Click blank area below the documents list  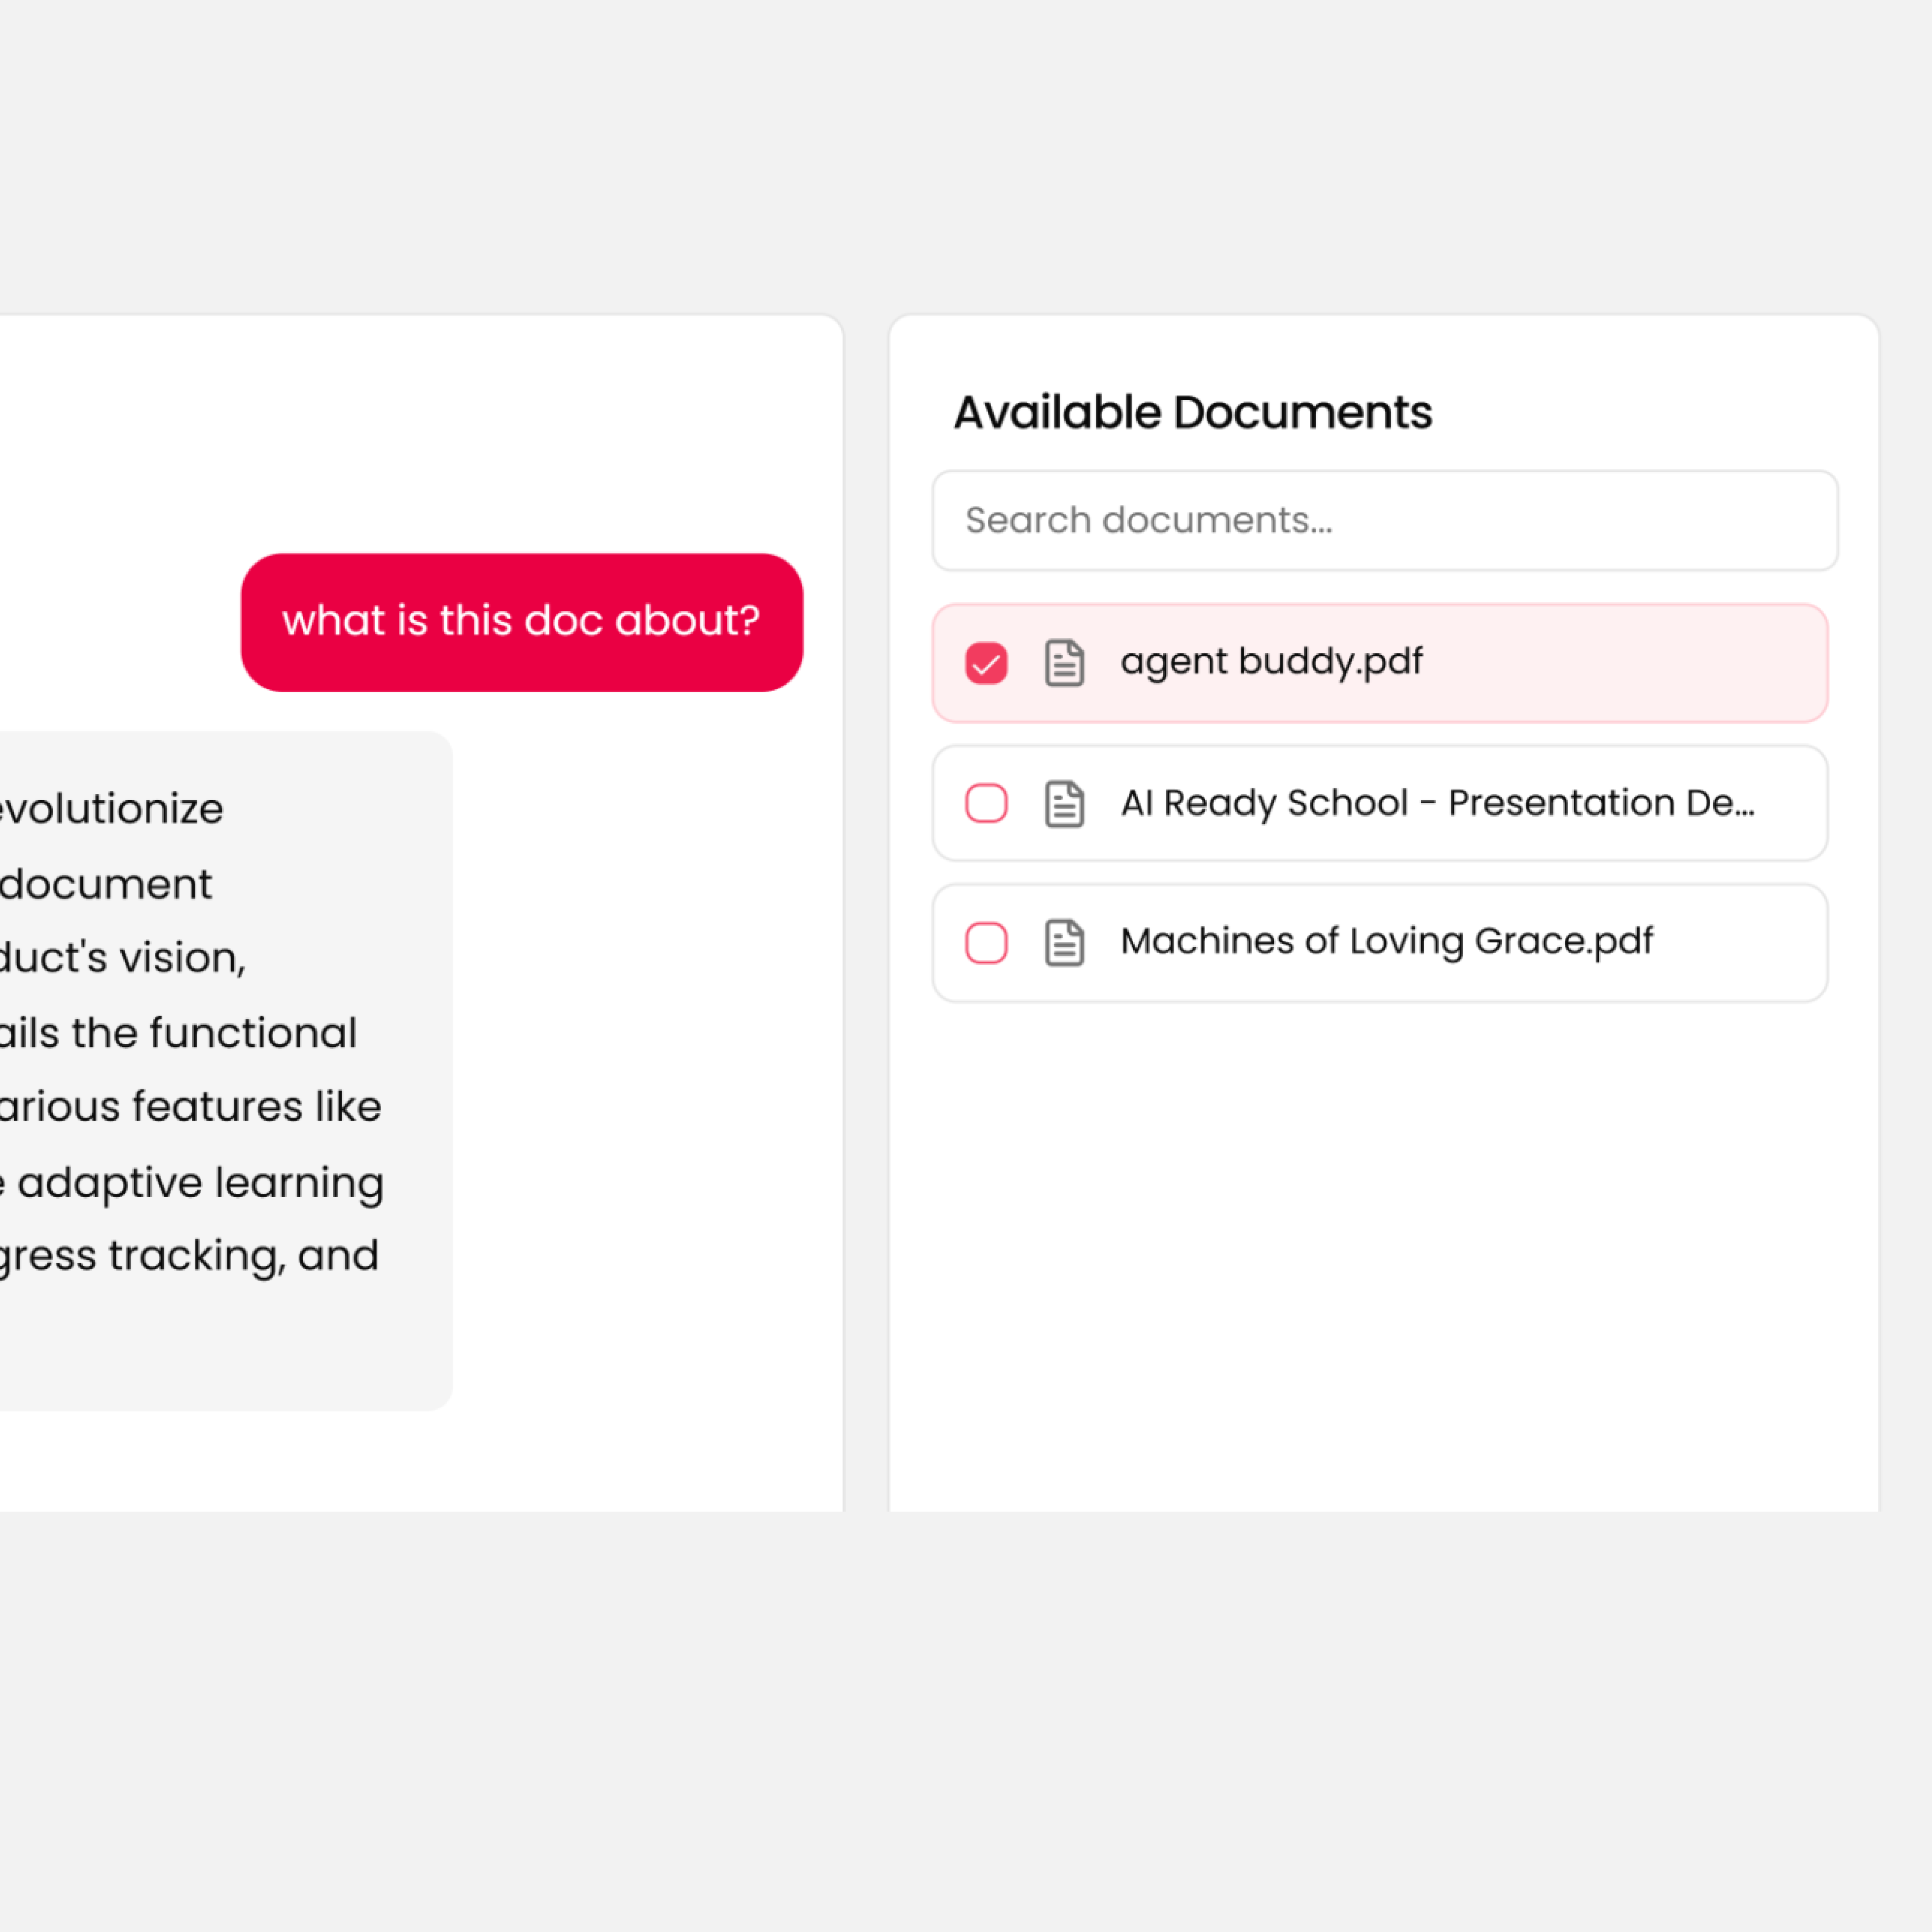(1384, 1250)
